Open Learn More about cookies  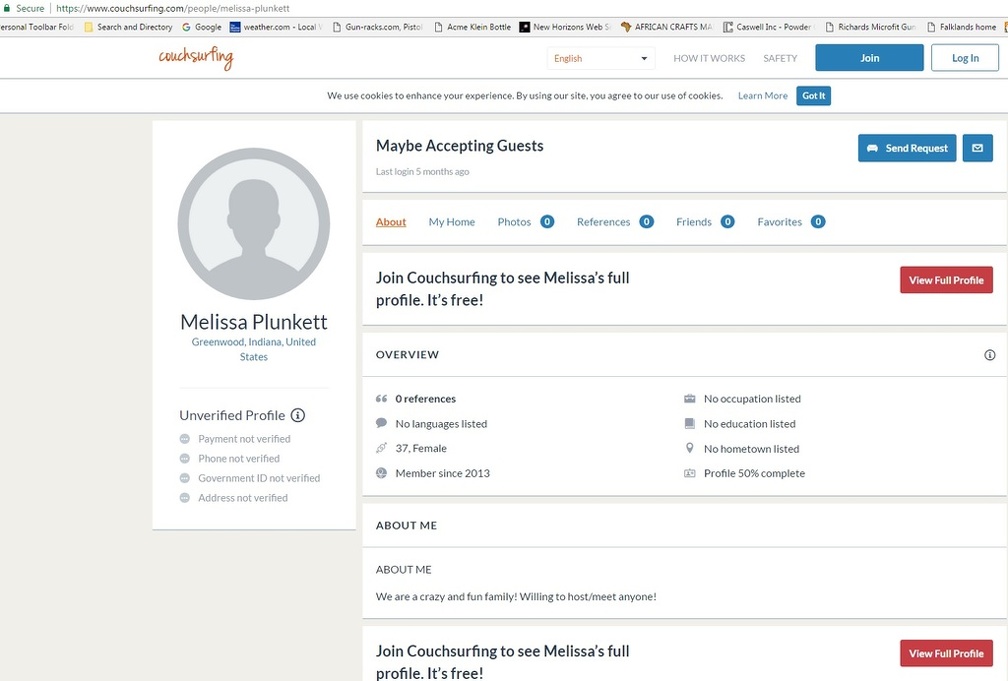[762, 96]
